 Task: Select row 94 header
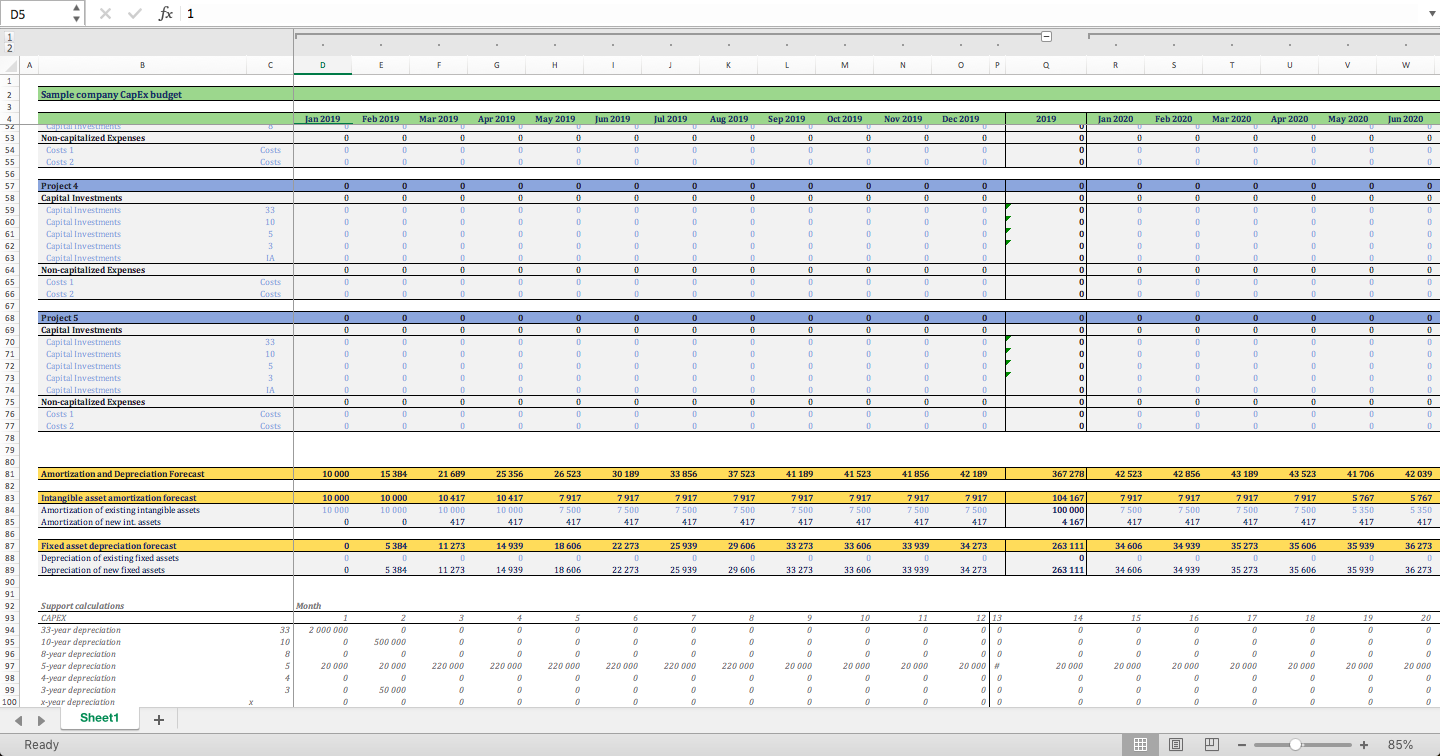(x=10, y=630)
